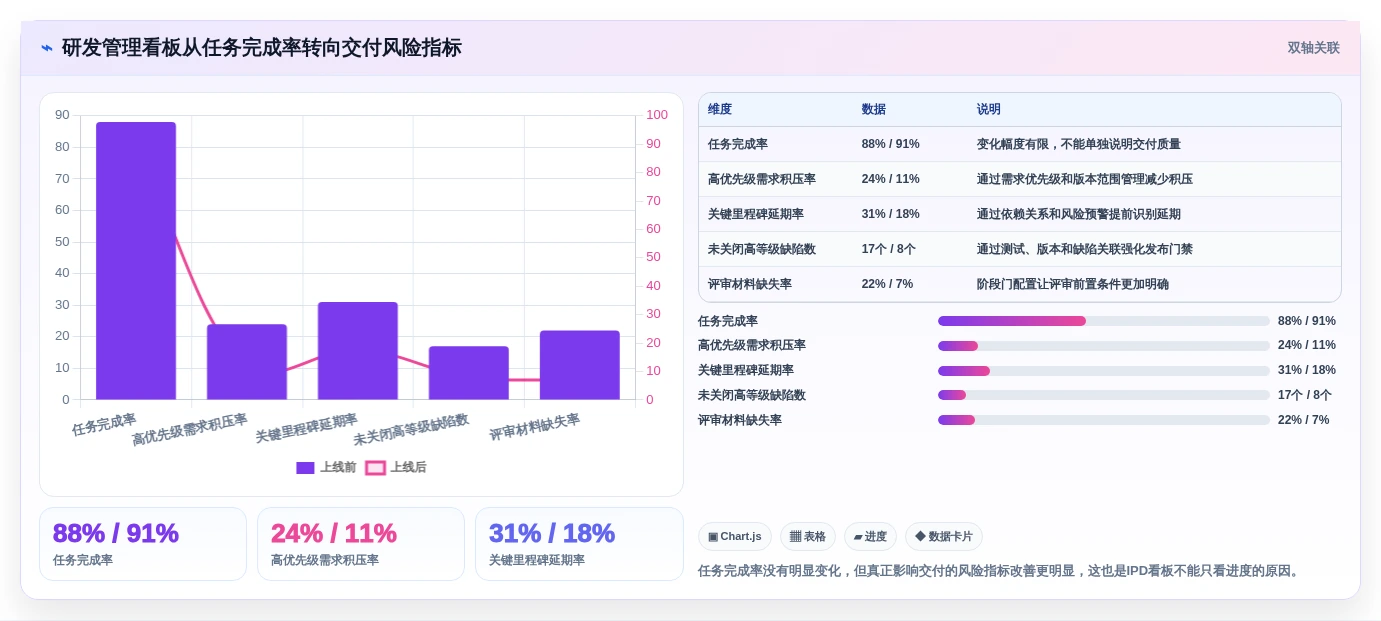Click description 通过依赖关系和风险预警提前识别延期
The image size is (1381, 621).
click(1079, 214)
